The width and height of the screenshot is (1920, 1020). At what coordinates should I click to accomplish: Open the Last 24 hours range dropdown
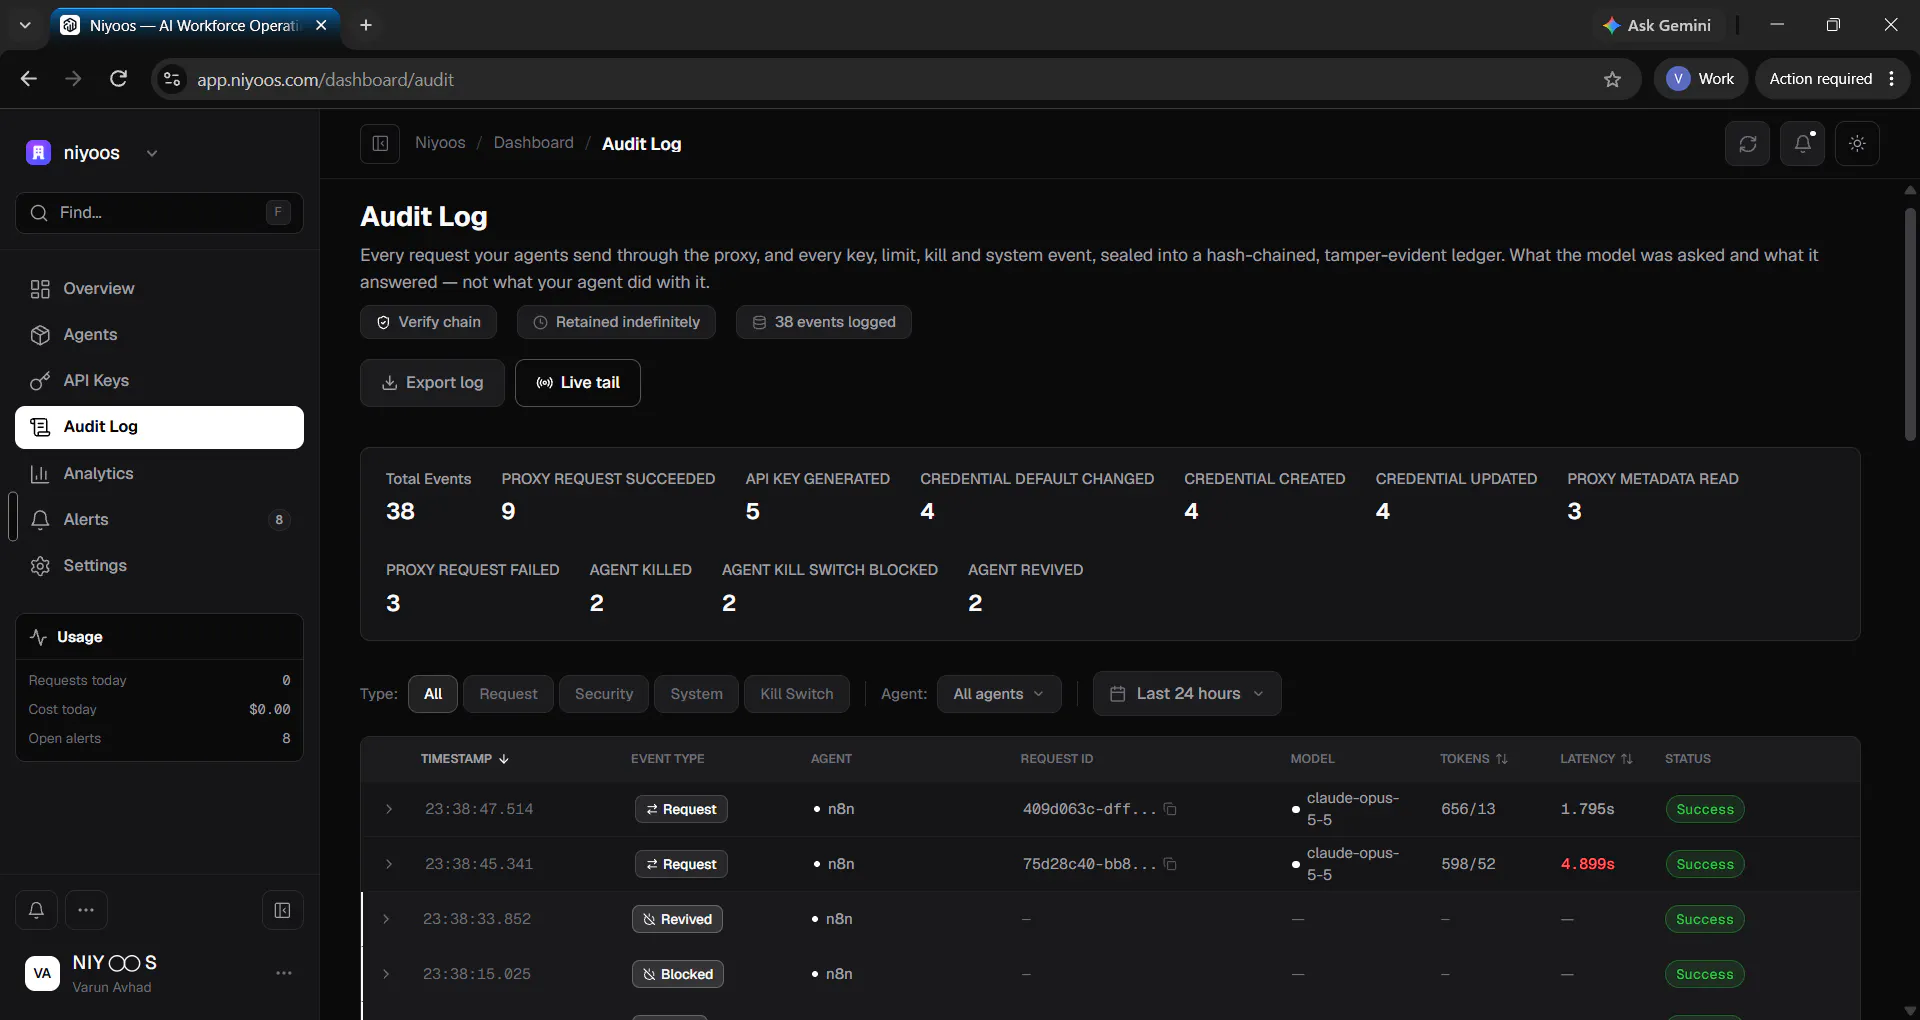pos(1187,694)
